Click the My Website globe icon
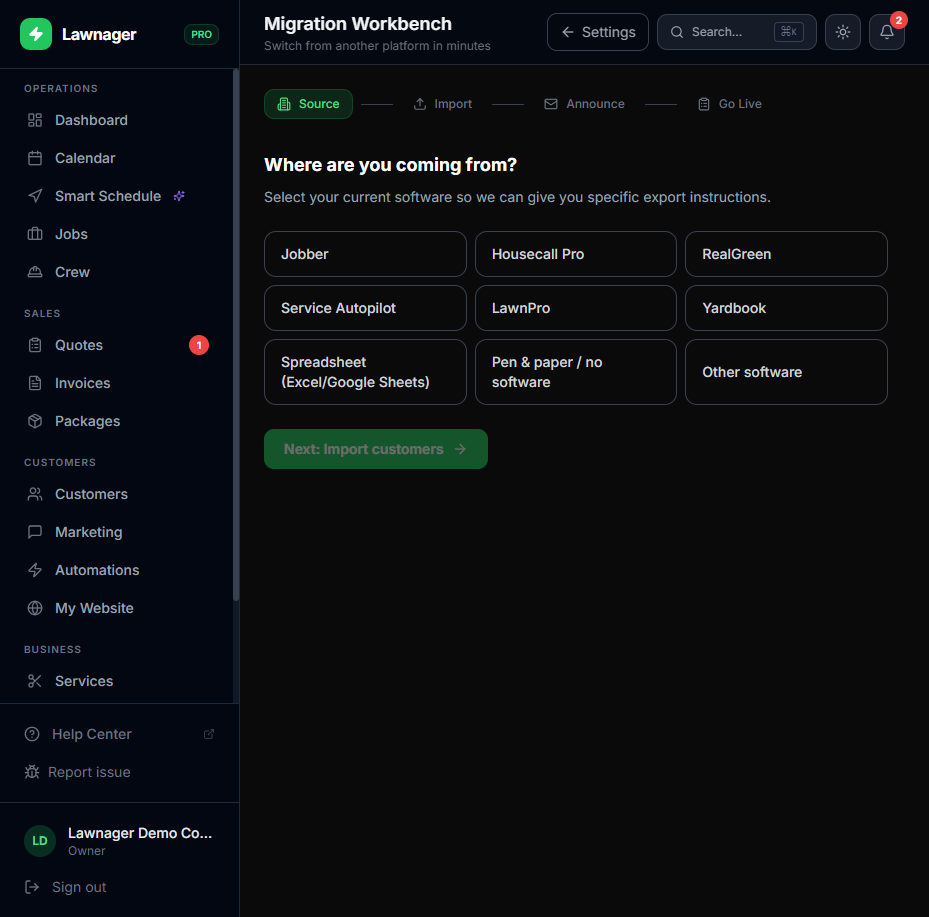 (x=35, y=608)
